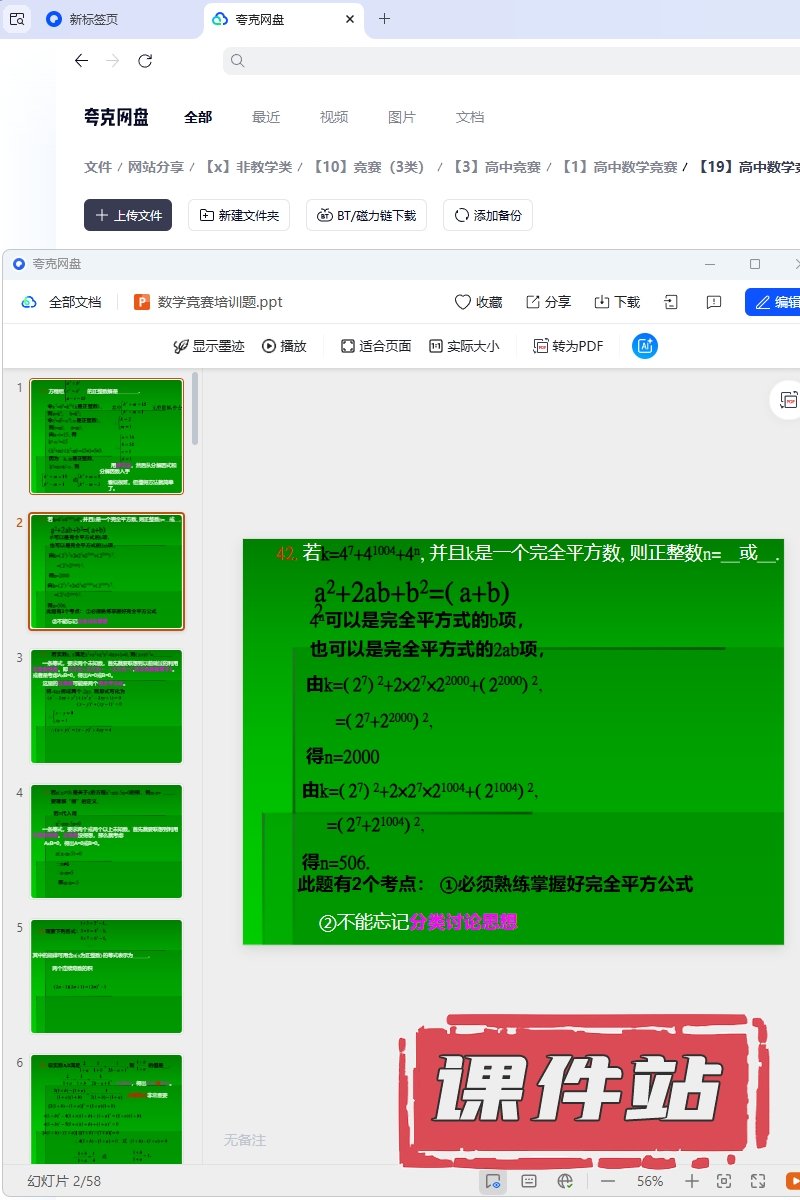Switch to the 视频 tab
The height and width of the screenshot is (1200, 800).
(x=334, y=117)
